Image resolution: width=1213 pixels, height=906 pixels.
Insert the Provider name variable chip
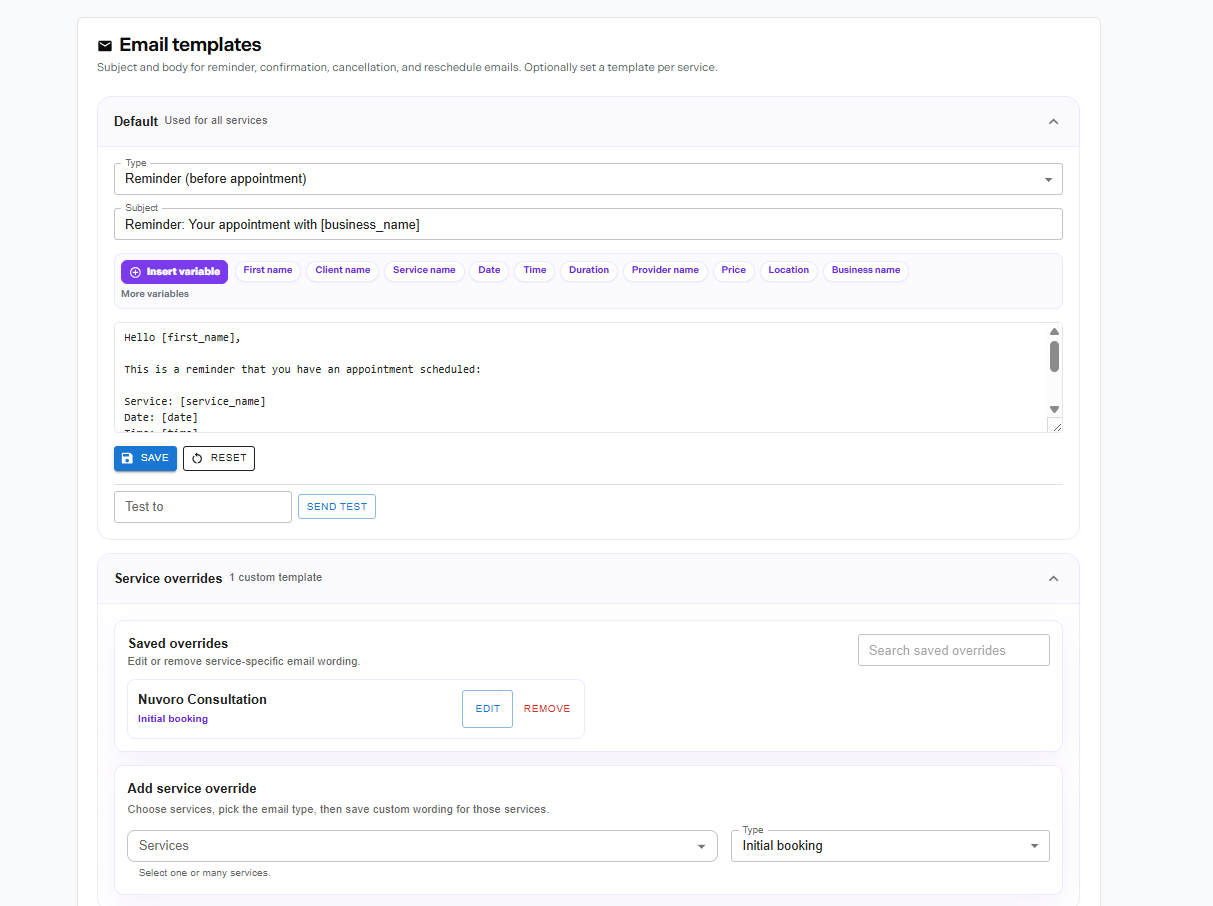click(665, 271)
